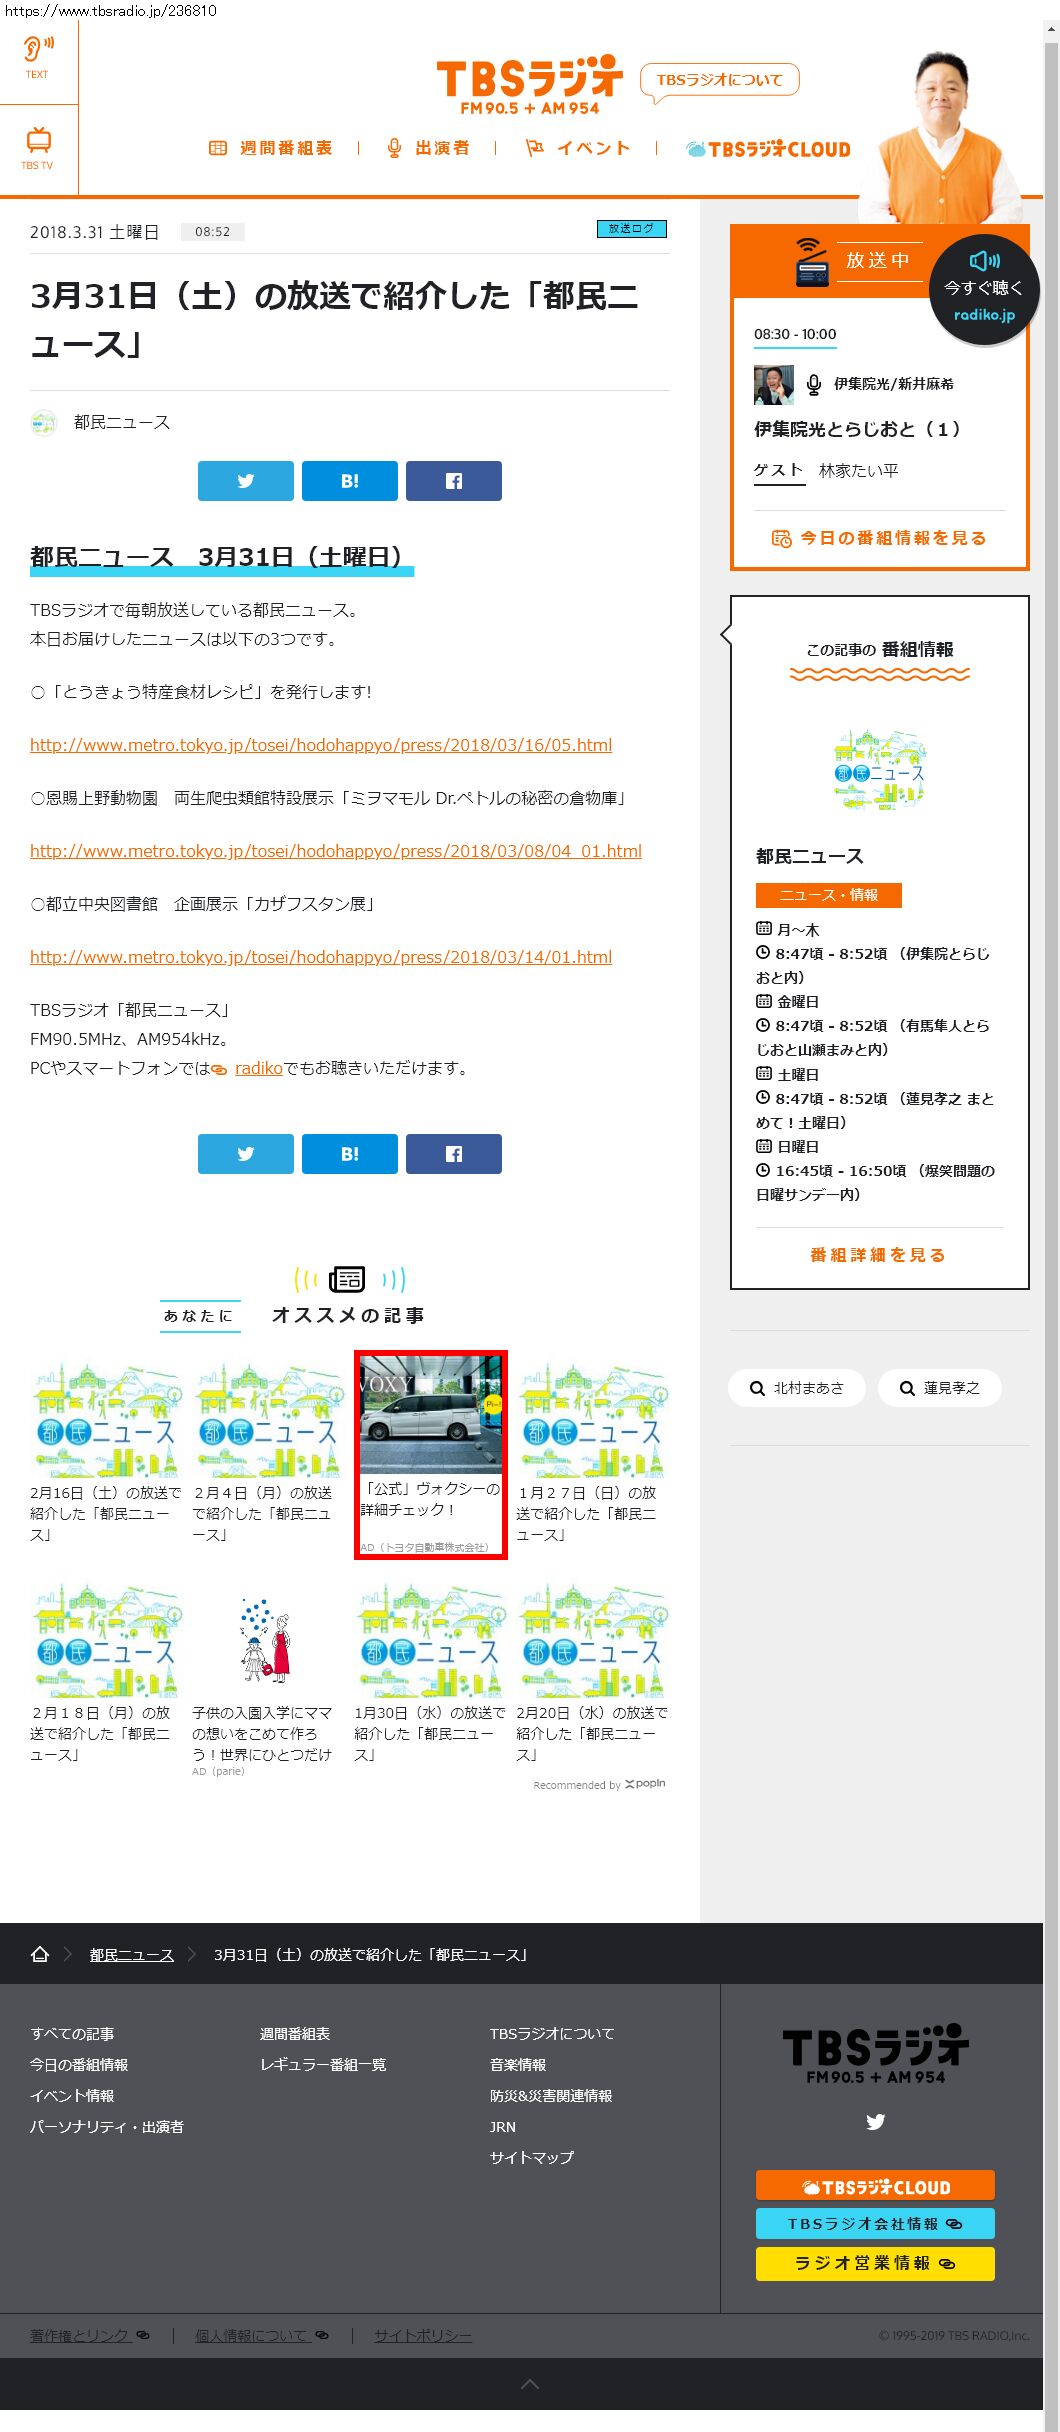Open サイトポリシー footer link
This screenshot has height=2432, width=1060.
pyautogui.click(x=423, y=2335)
